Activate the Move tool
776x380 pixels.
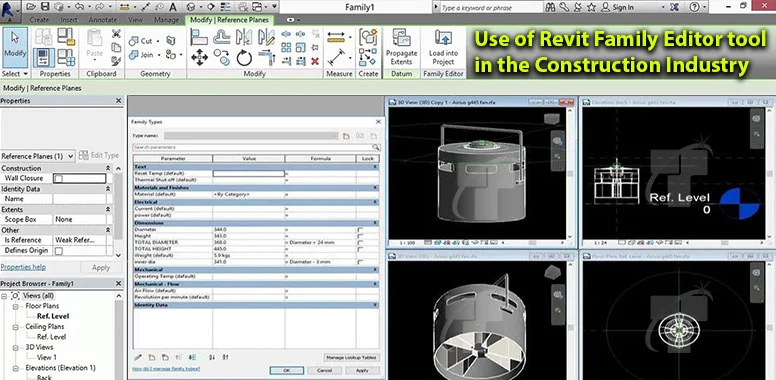coord(199,57)
